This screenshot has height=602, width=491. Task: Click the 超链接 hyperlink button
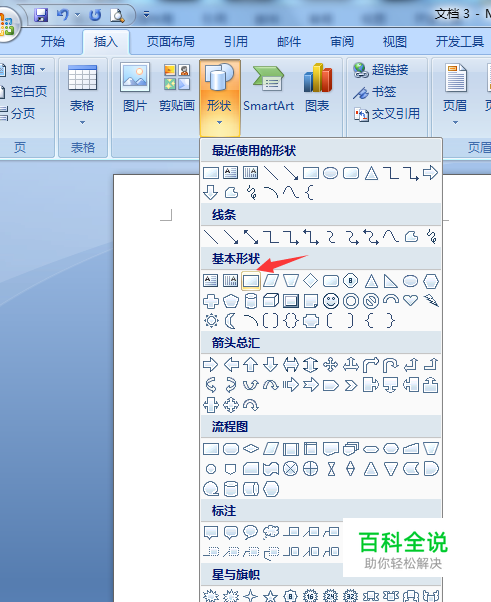click(381, 70)
